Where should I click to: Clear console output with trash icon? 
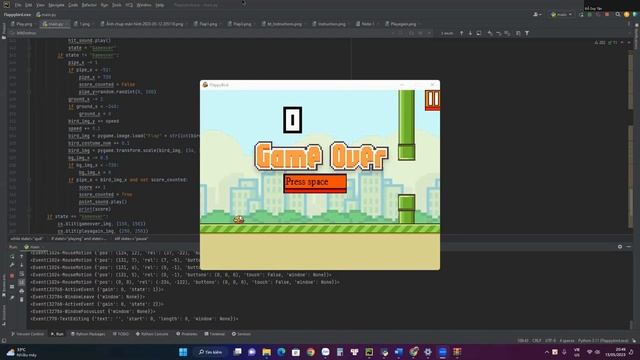[22, 299]
